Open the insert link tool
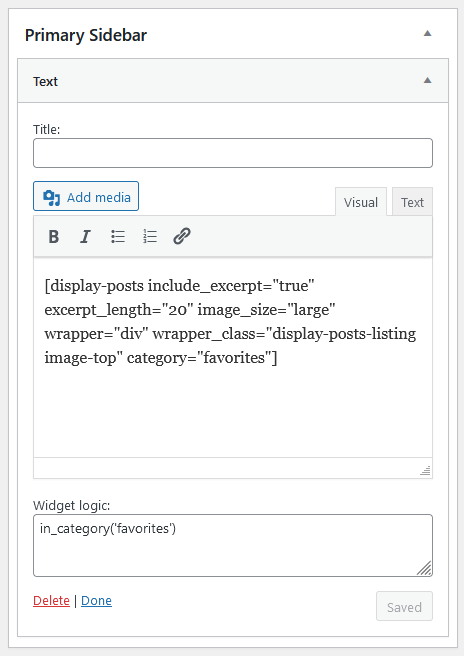 click(x=182, y=236)
